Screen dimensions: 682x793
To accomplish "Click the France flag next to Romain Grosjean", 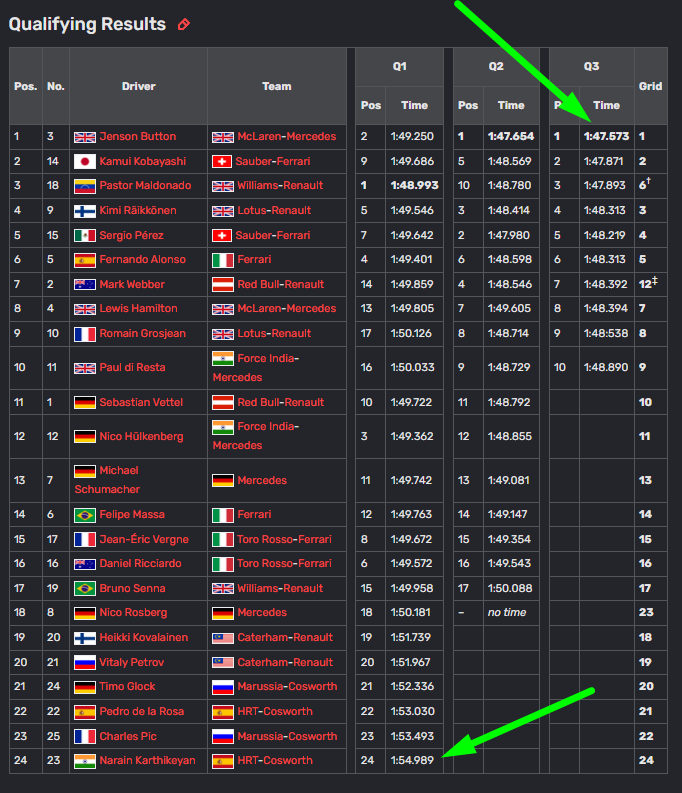I will pyautogui.click(x=84, y=334).
